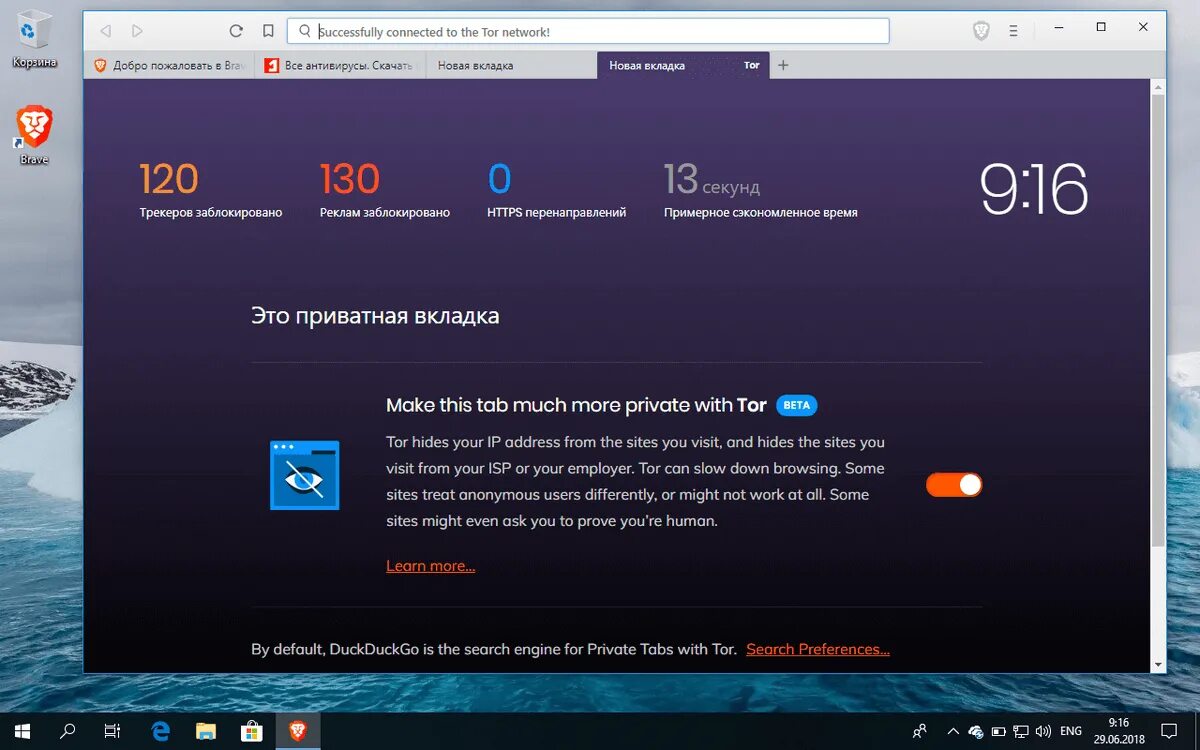Click the Brave taskbar button
This screenshot has width=1200, height=750.
tap(298, 731)
